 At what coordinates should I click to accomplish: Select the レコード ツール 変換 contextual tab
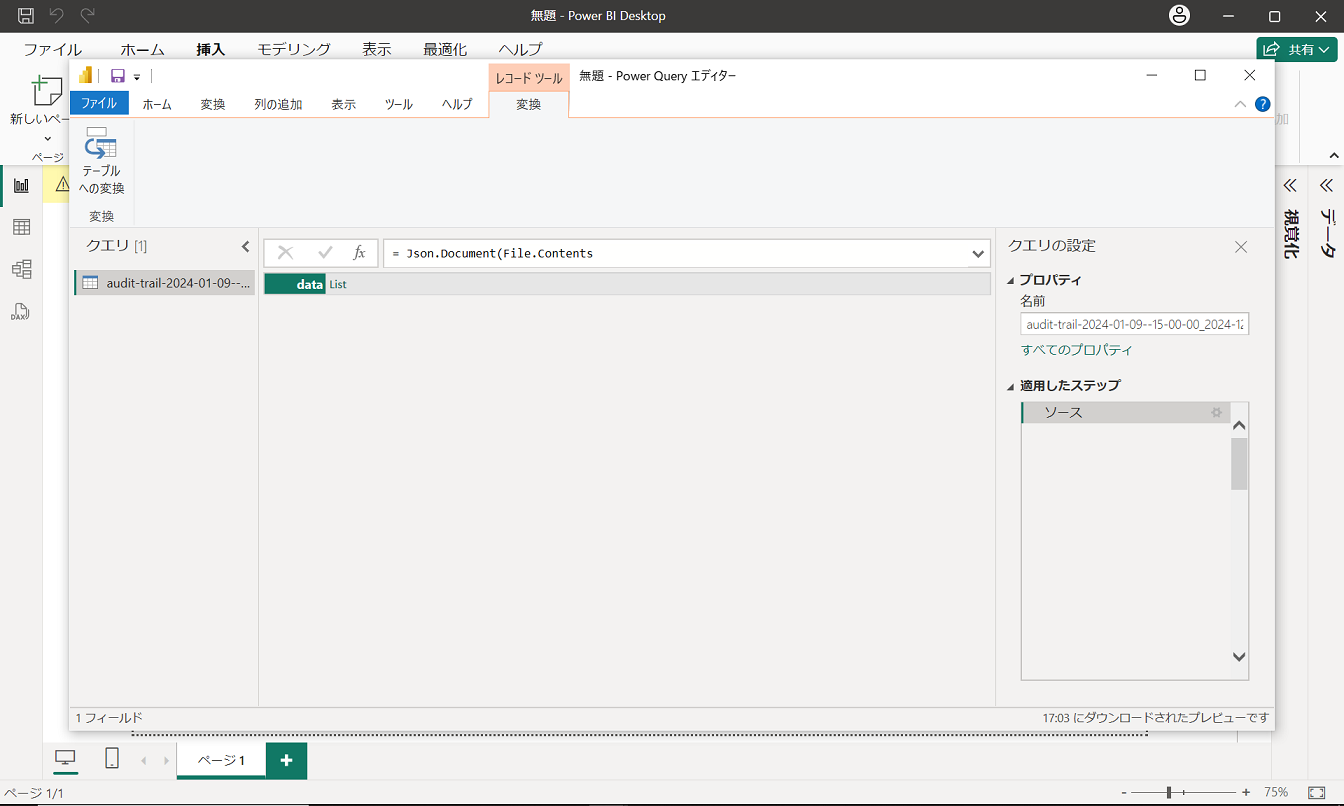(x=529, y=104)
